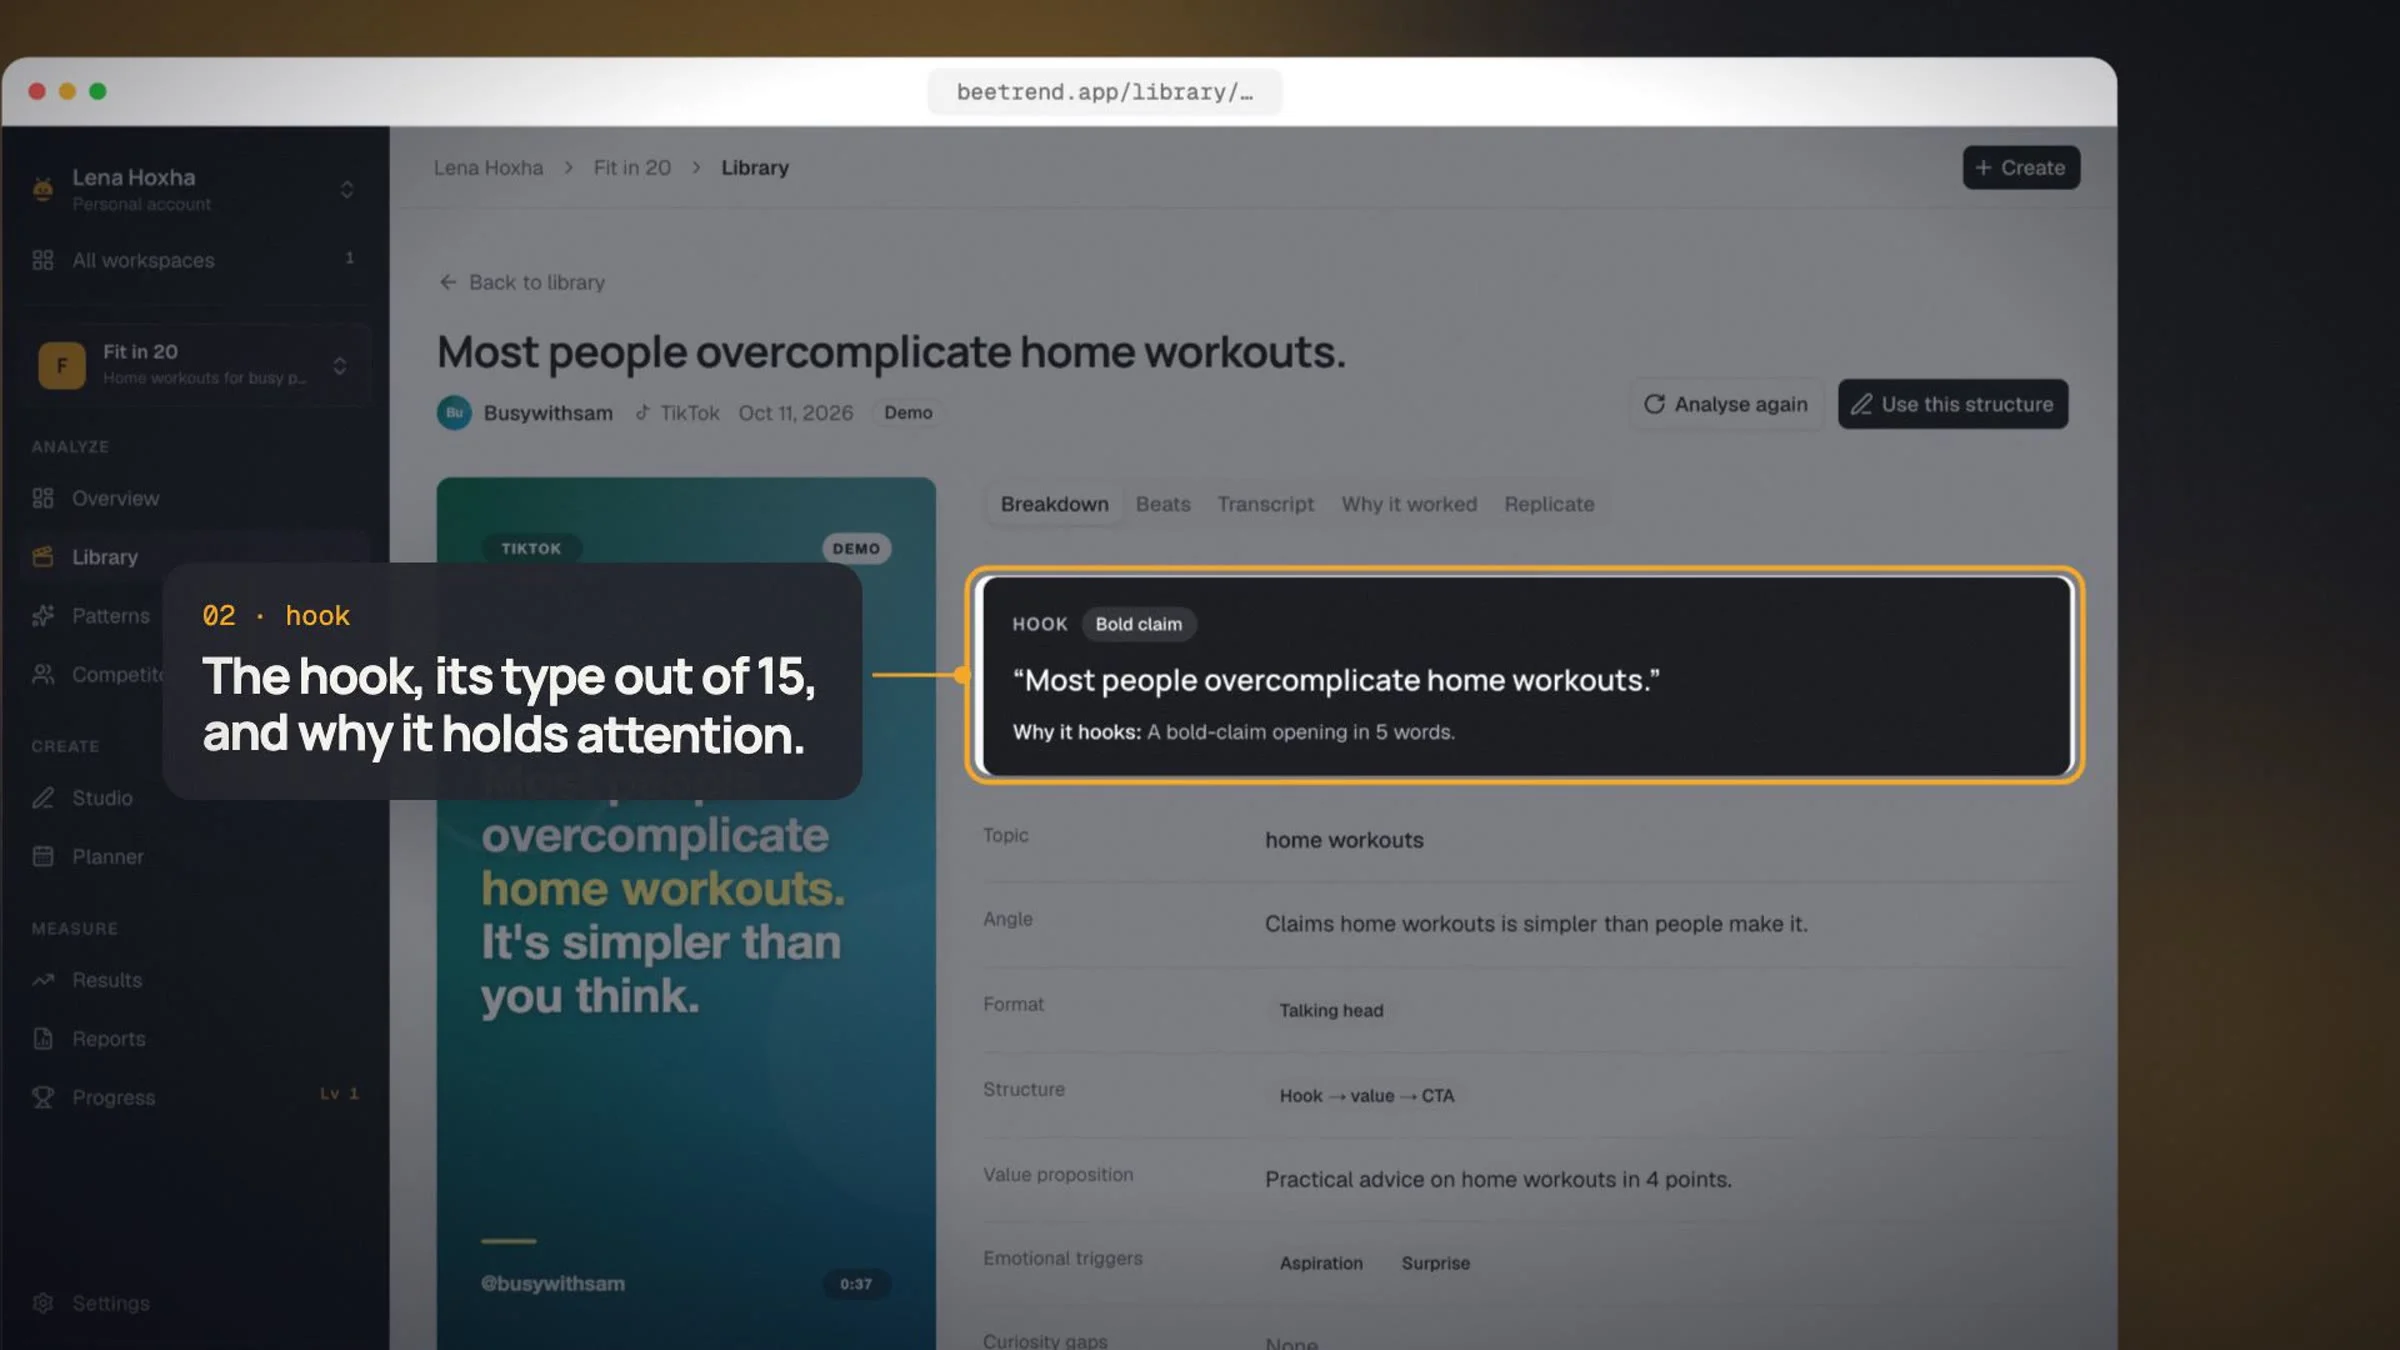Click the Bold claim tag

coord(1138,624)
